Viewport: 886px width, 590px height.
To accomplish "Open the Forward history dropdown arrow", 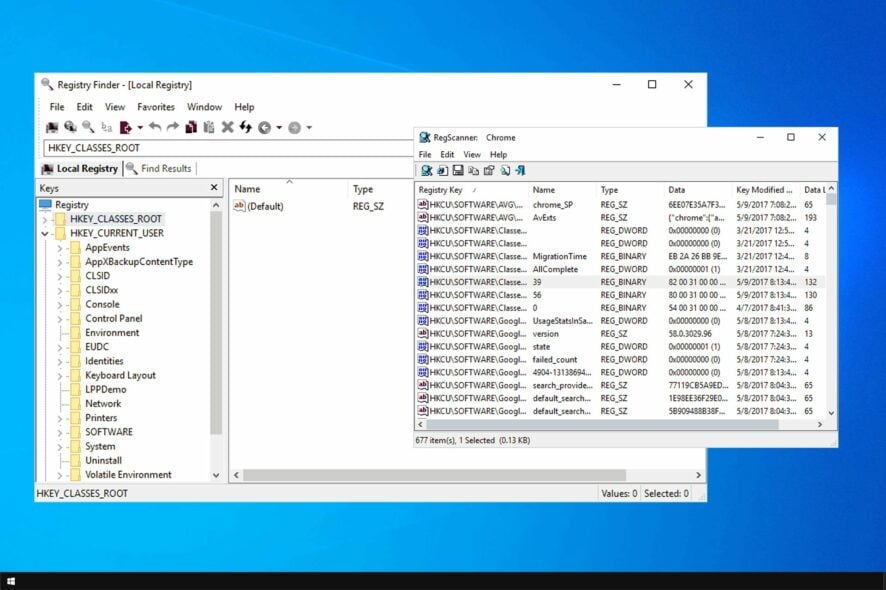I will point(309,128).
